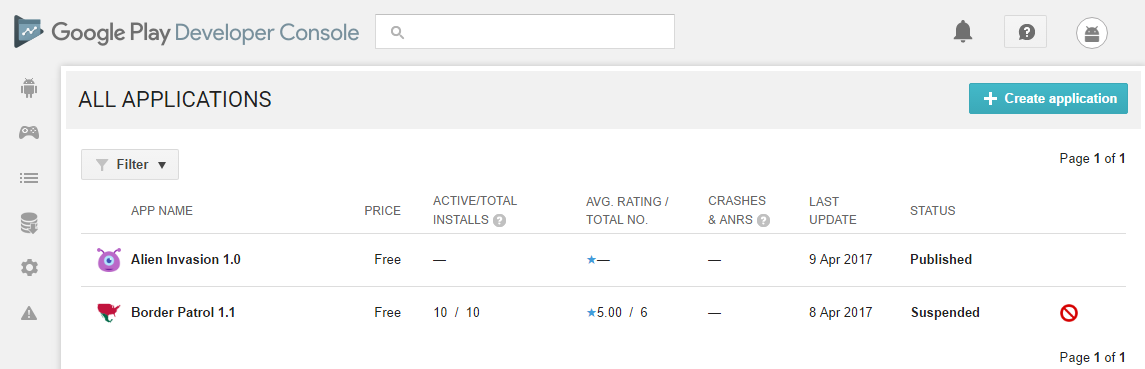Image resolution: width=1145 pixels, height=369 pixels.
Task: Click the 9 Apr 2017 update date
Action: (840, 259)
